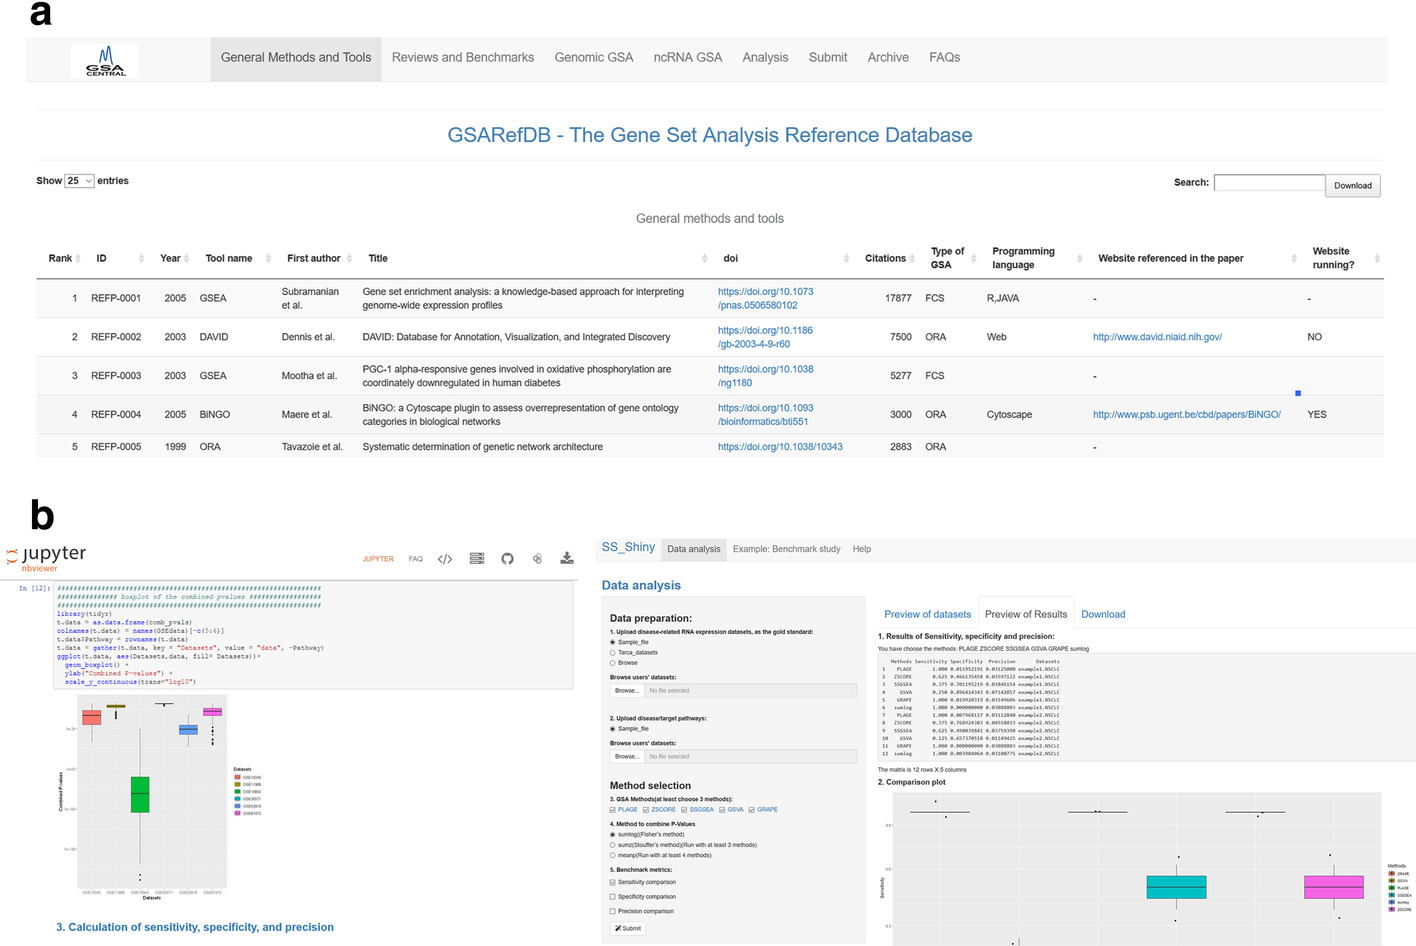The width and height of the screenshot is (1416, 946).
Task: Click the Tool name column sort icon
Action: 268,258
